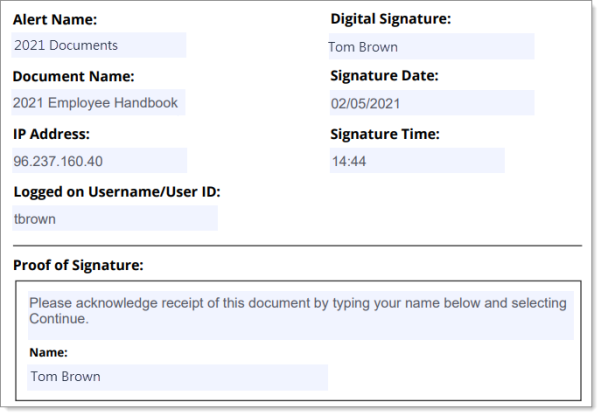601x416 pixels.
Task: Click the IP Address field 96.237.160.40
Action: (x=100, y=161)
